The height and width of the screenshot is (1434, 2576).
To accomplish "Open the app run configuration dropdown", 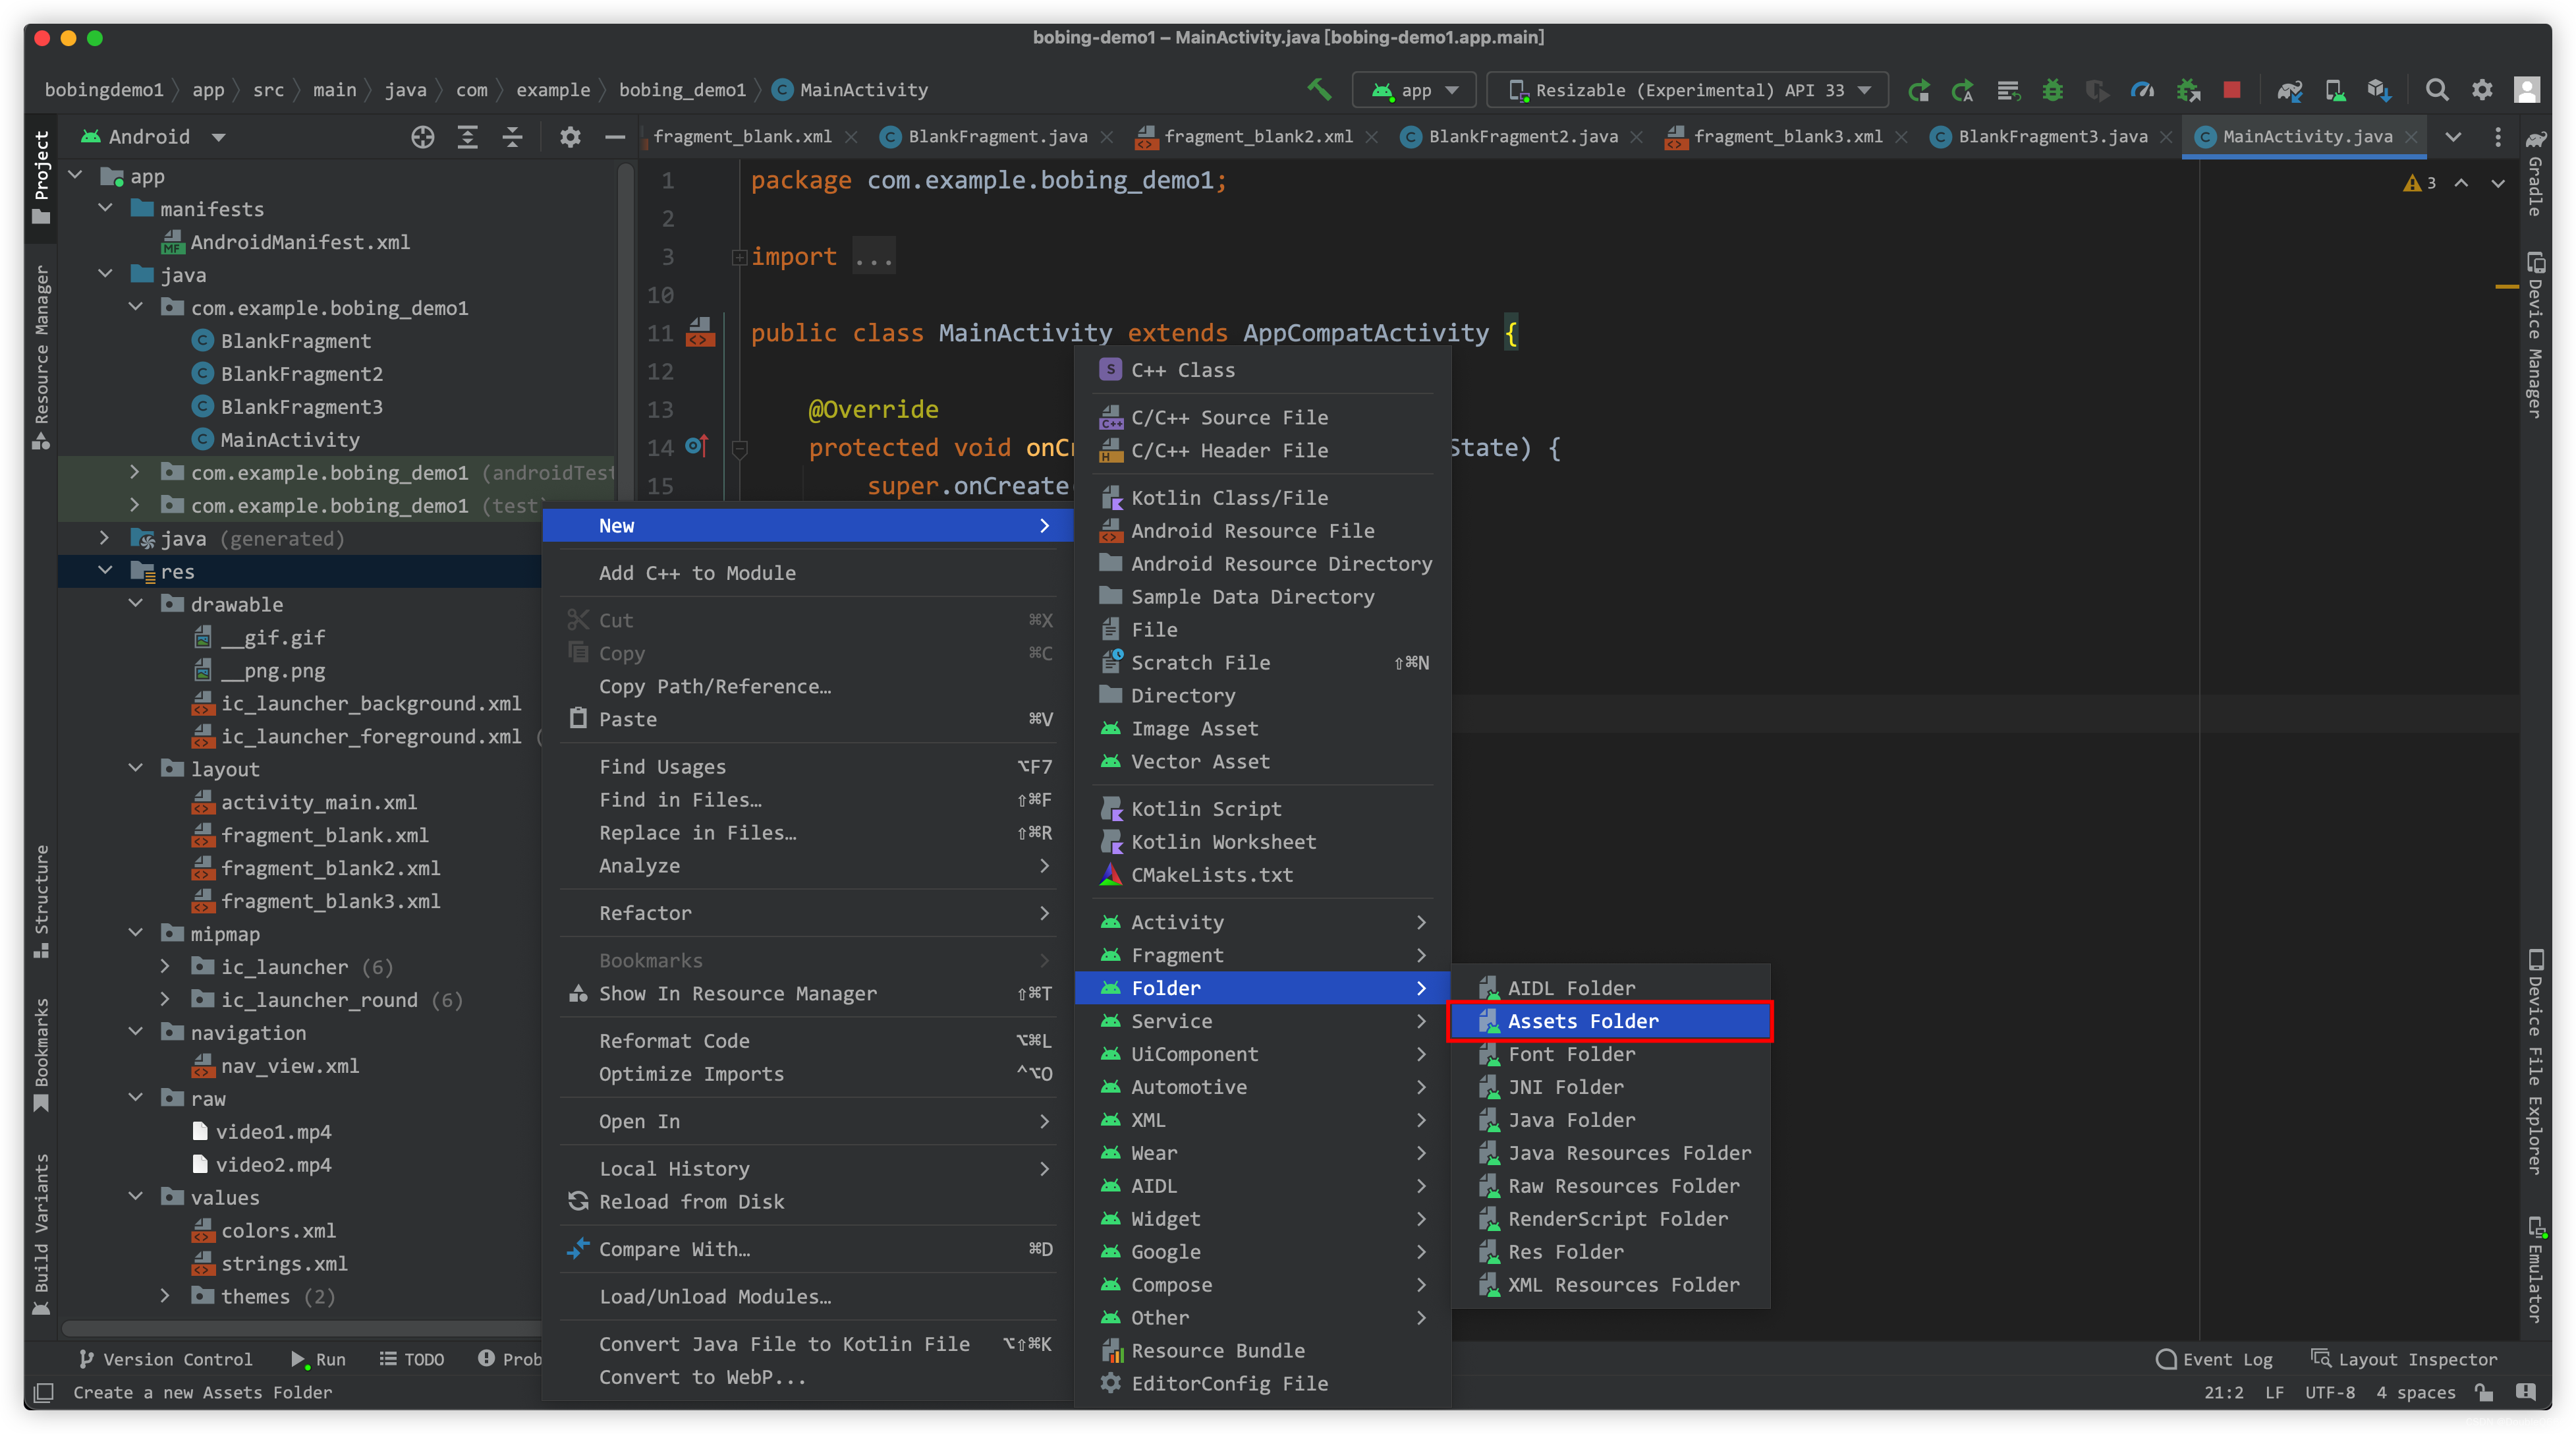I will click(x=1415, y=90).
